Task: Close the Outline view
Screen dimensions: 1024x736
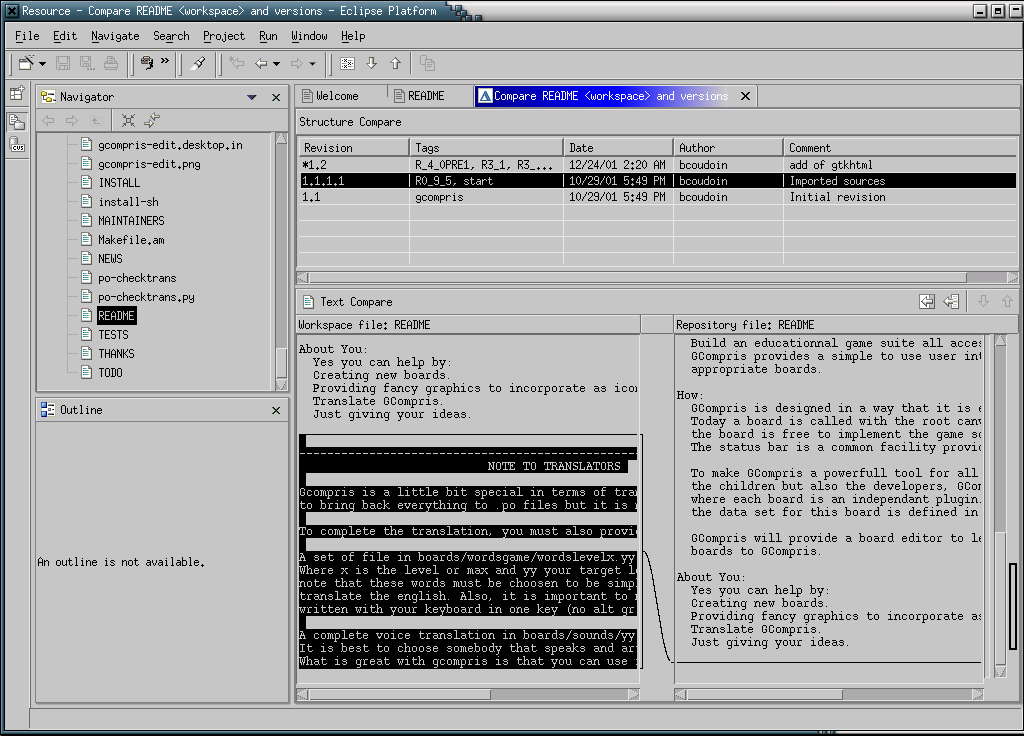Action: pyautogui.click(x=276, y=410)
